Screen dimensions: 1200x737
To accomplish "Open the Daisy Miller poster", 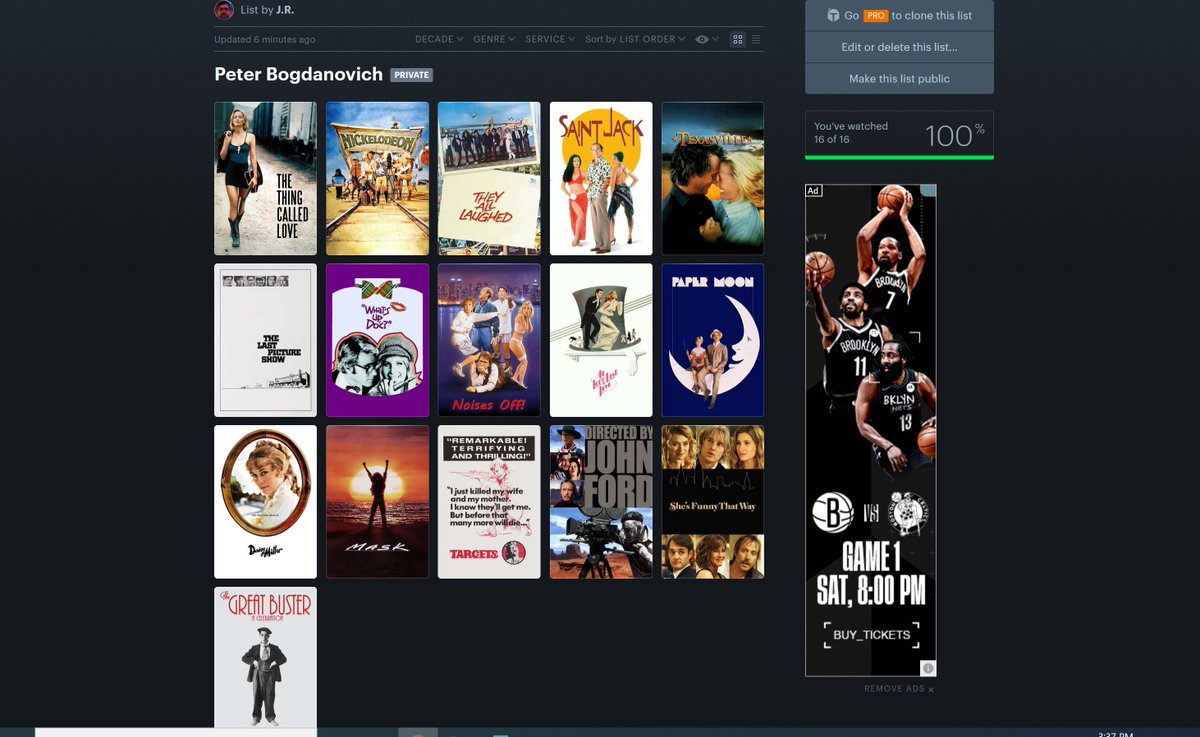I will tap(265, 502).
